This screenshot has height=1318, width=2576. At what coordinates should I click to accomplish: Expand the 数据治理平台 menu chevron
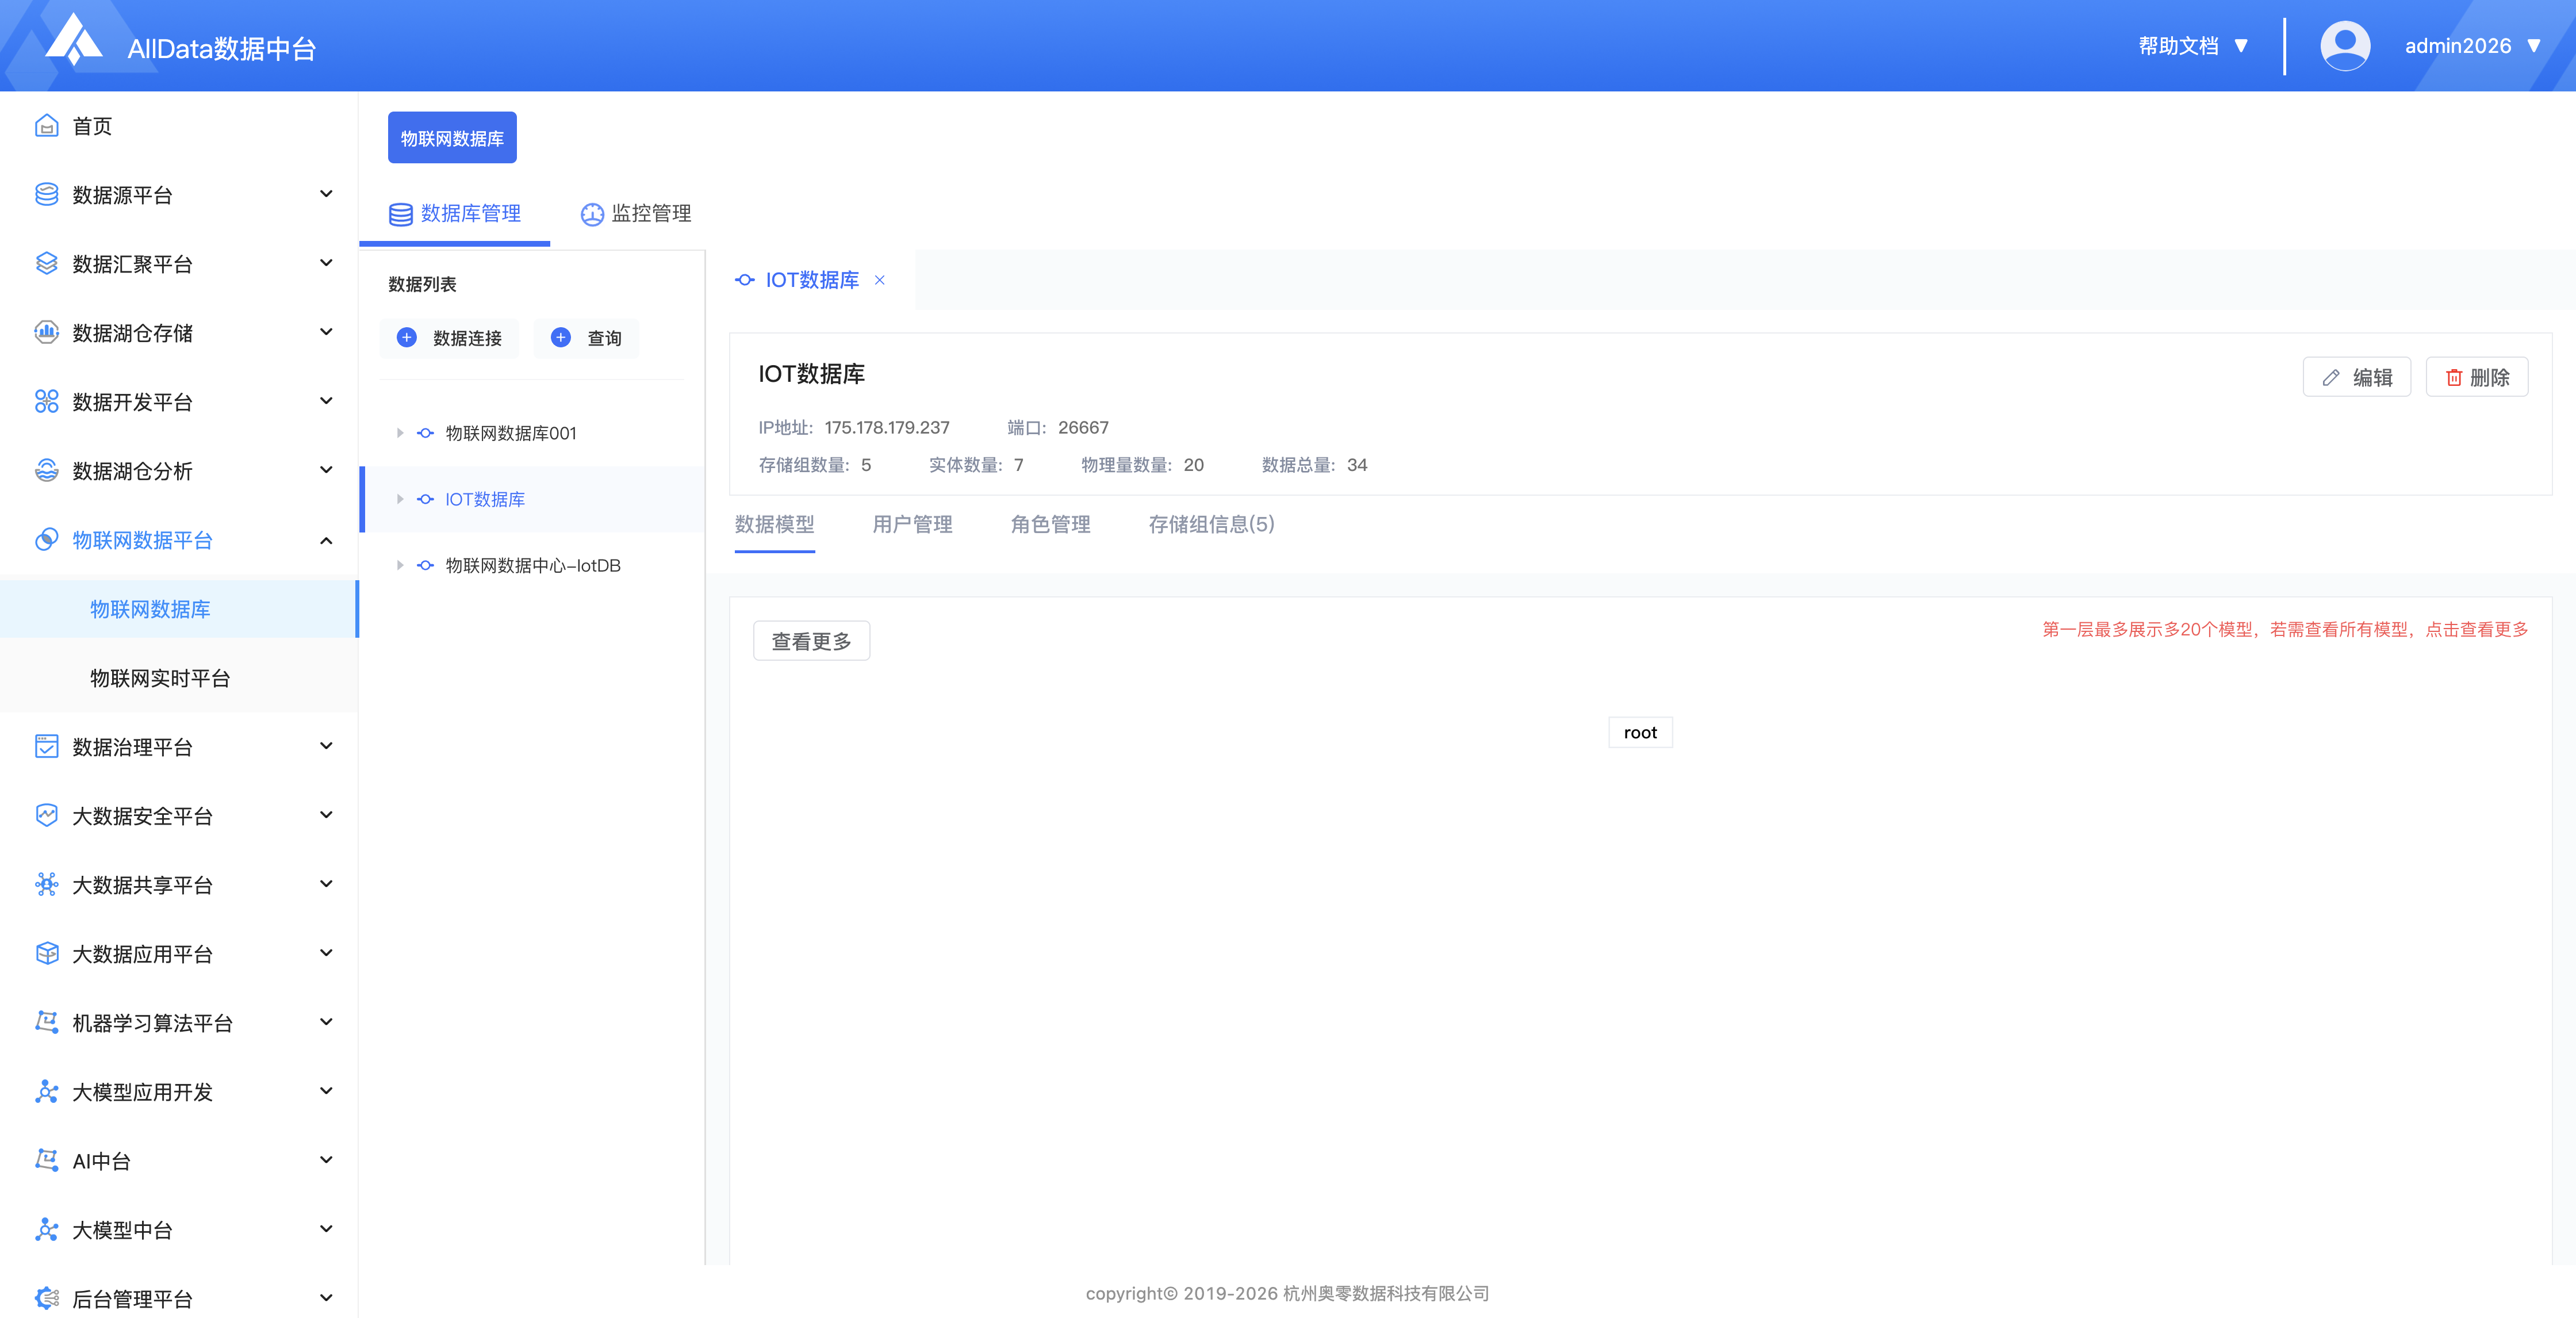[326, 745]
